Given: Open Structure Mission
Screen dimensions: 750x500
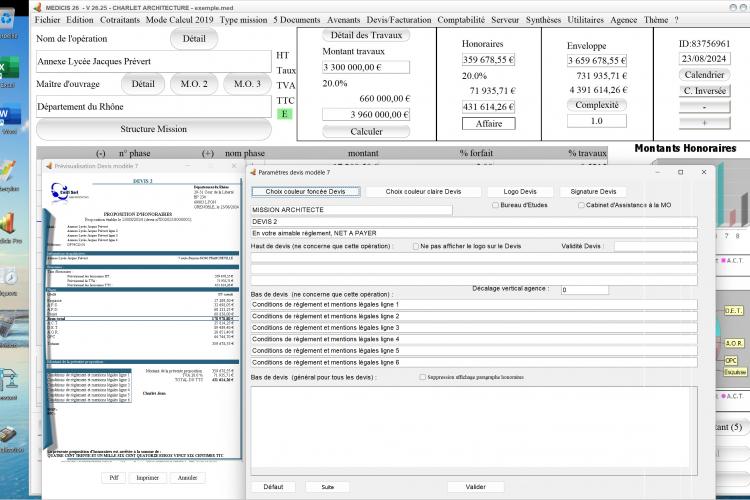Looking at the screenshot, I should (x=154, y=129).
